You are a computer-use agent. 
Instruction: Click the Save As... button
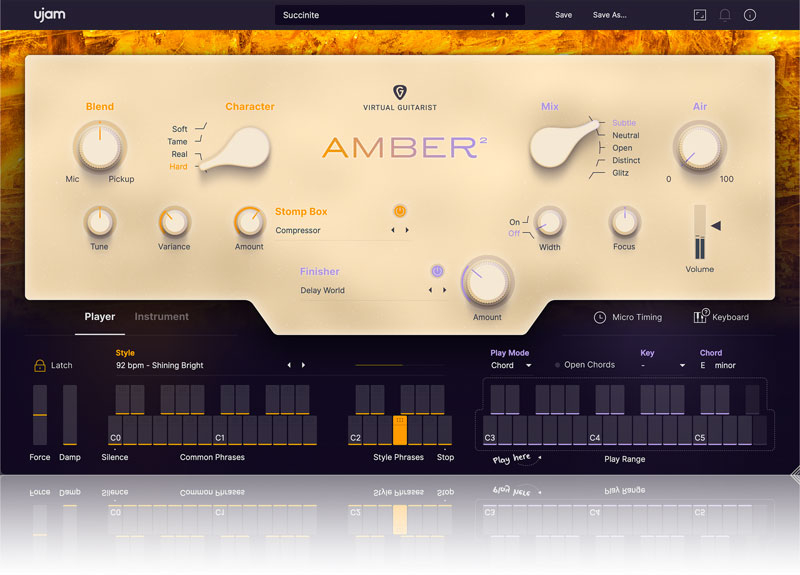point(609,15)
